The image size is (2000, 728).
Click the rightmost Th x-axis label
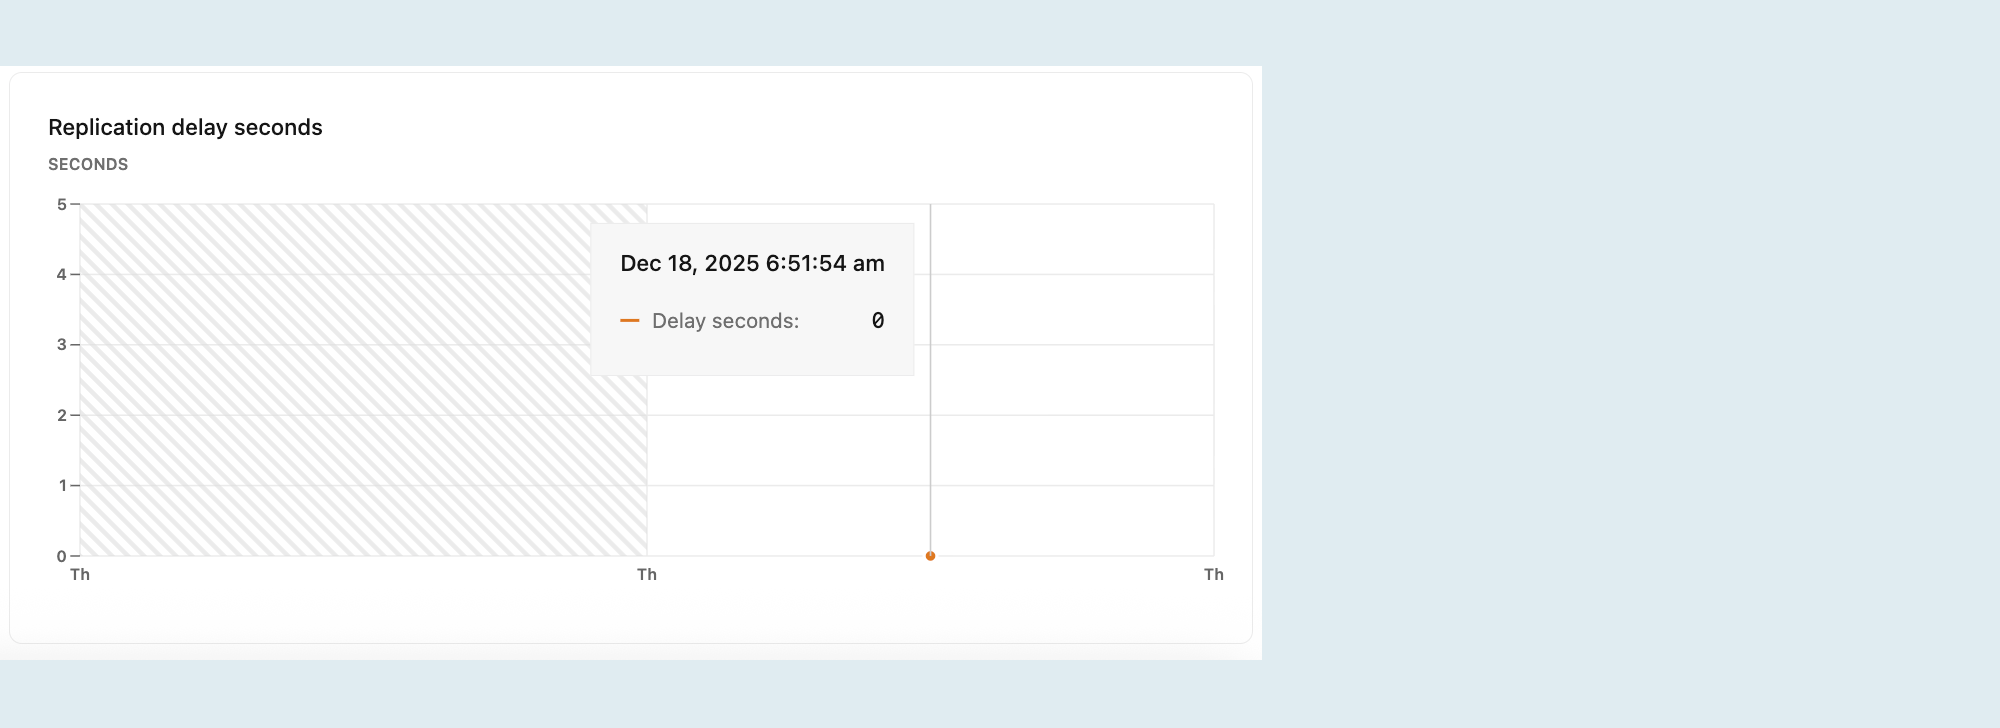(x=1214, y=574)
